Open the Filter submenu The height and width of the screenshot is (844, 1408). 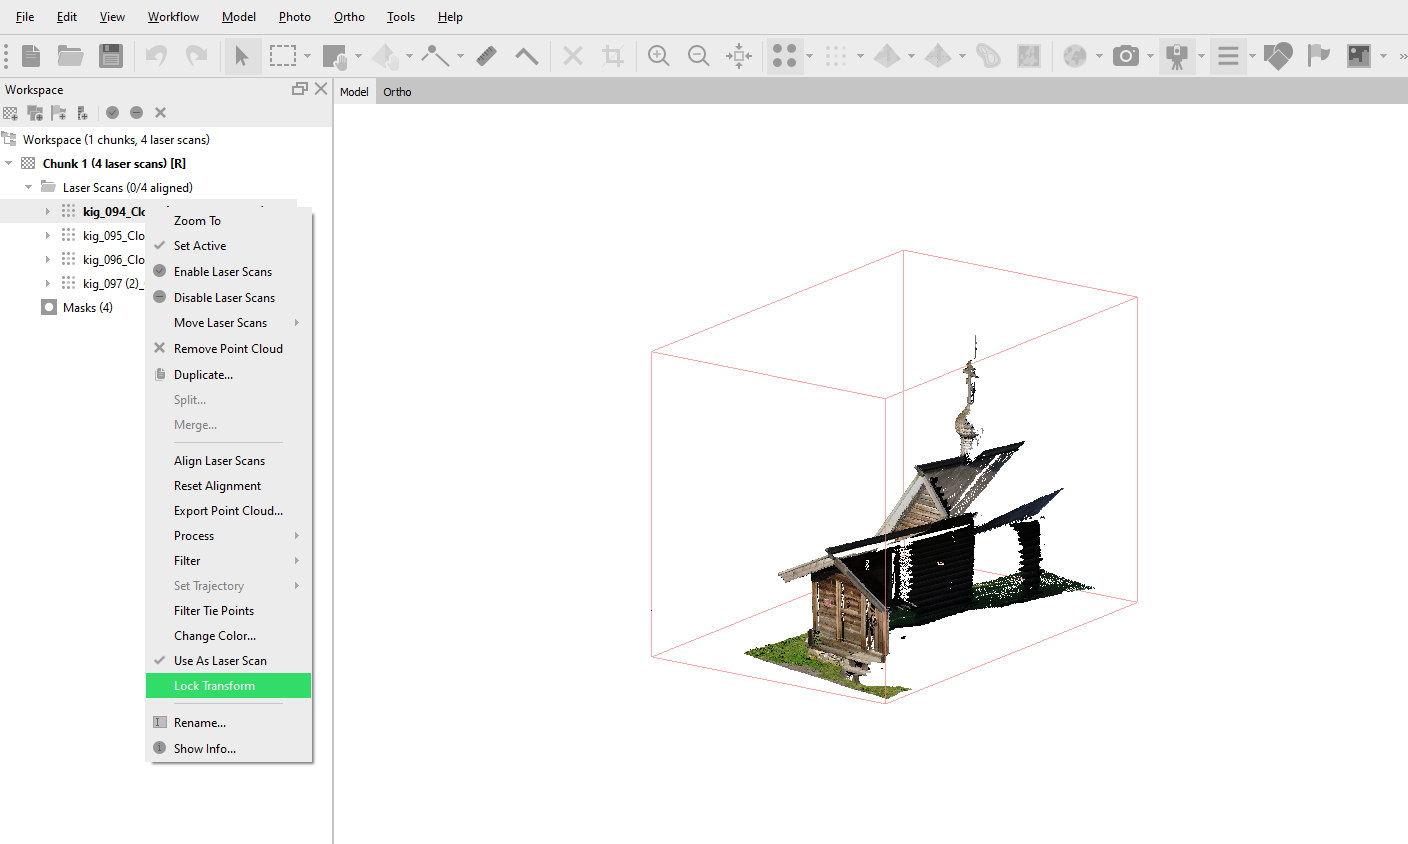(x=228, y=561)
